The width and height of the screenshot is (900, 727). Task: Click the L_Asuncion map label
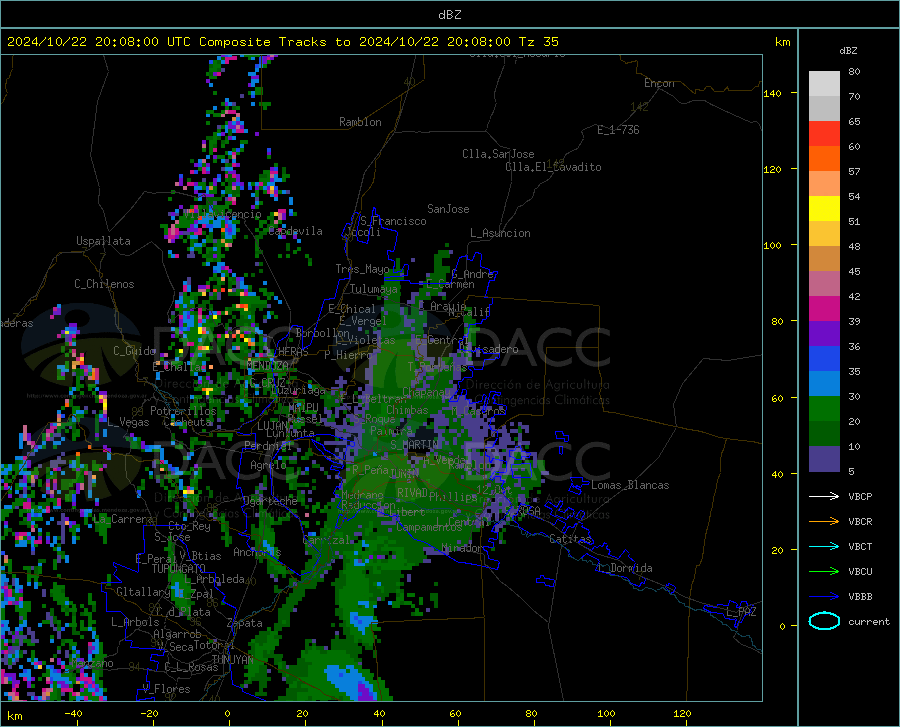pos(500,233)
